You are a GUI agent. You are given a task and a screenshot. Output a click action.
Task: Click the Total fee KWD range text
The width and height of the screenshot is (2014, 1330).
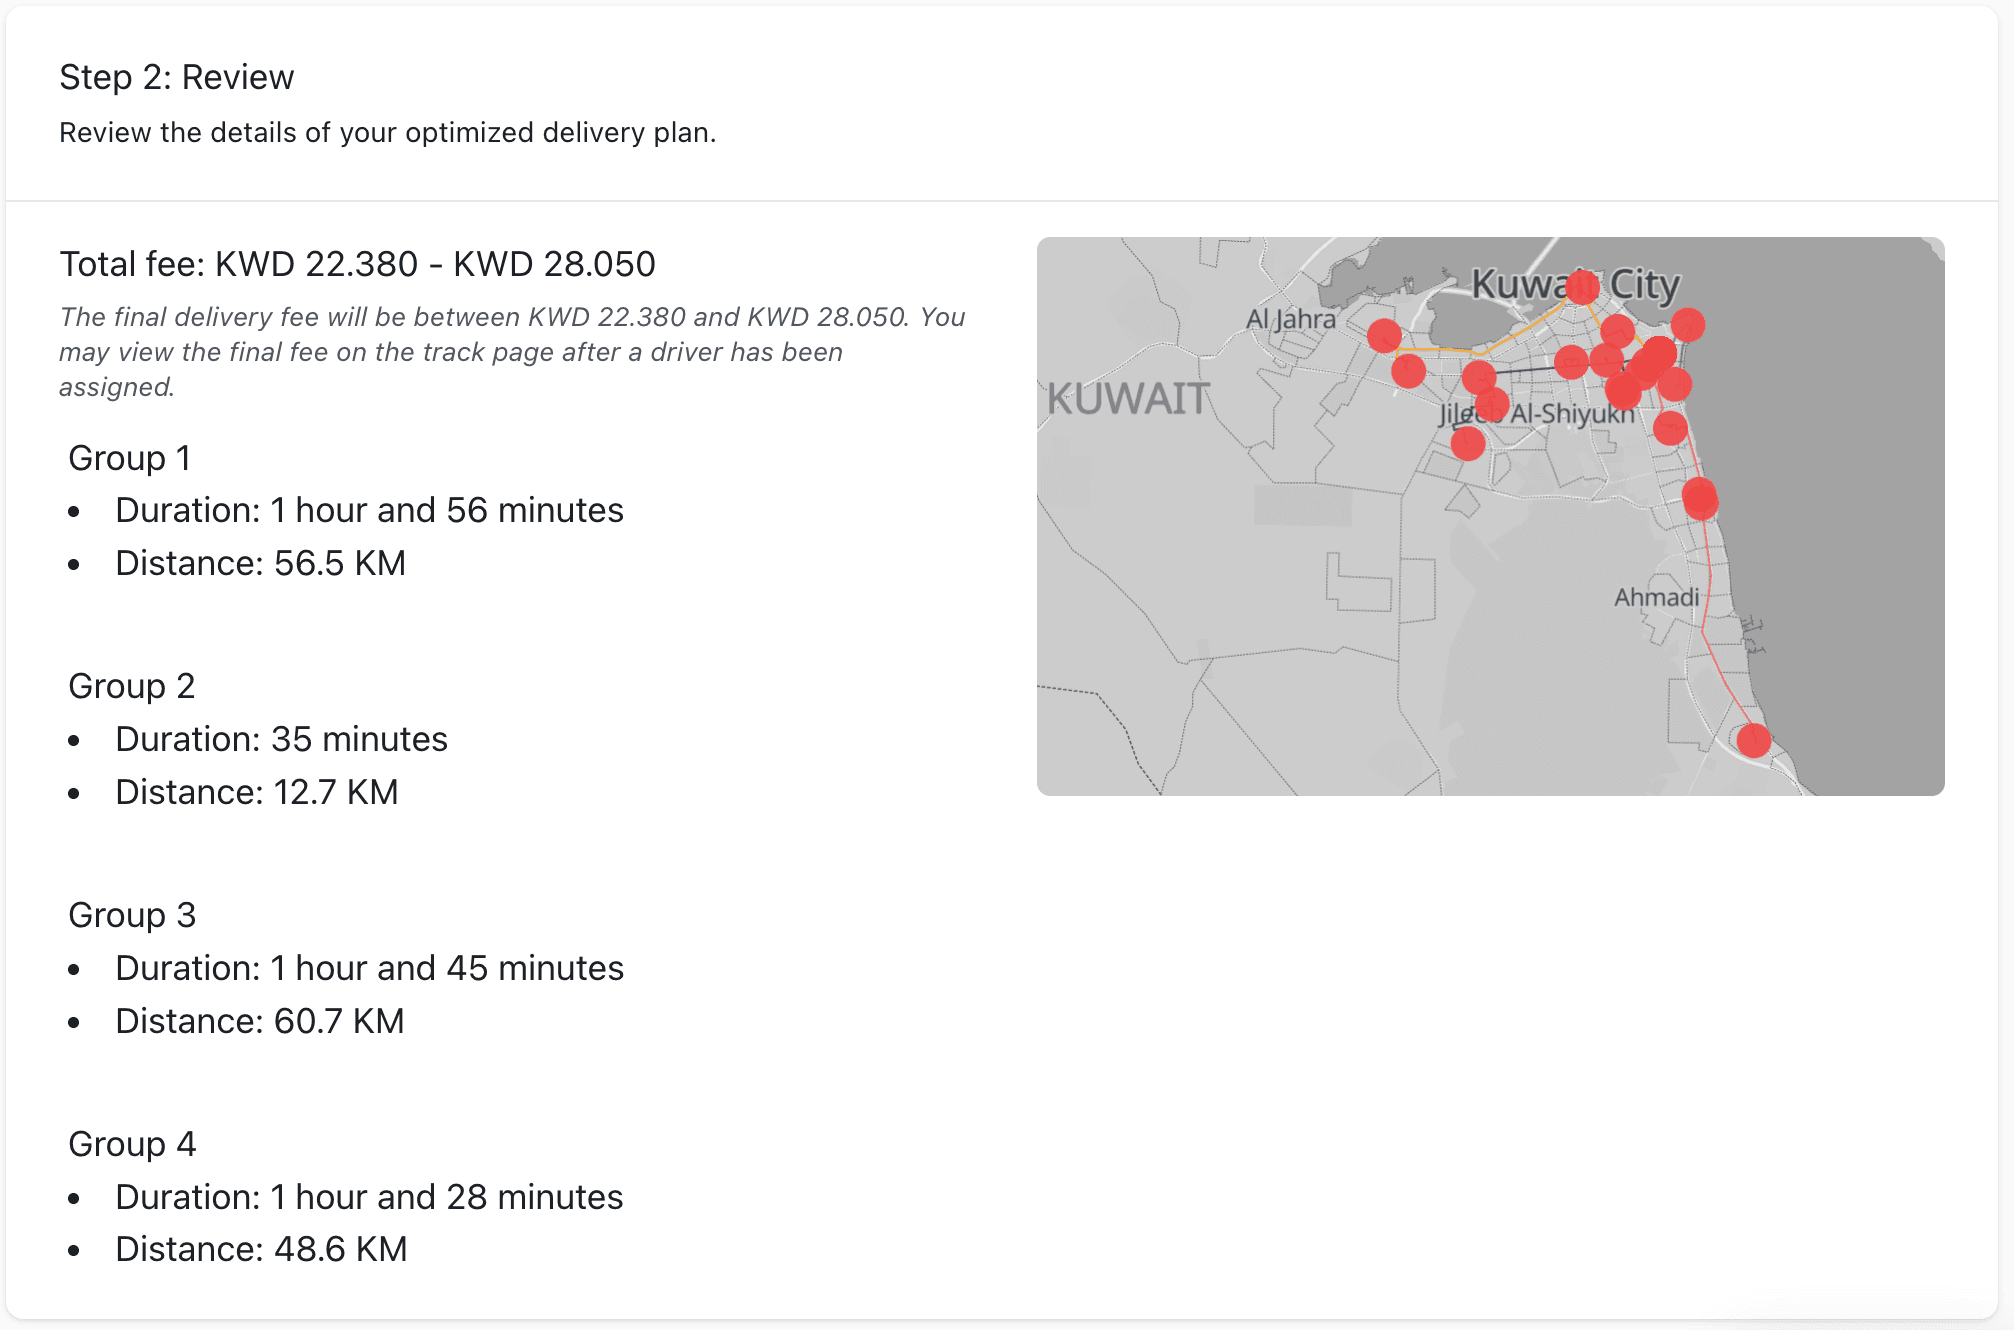pos(357,264)
